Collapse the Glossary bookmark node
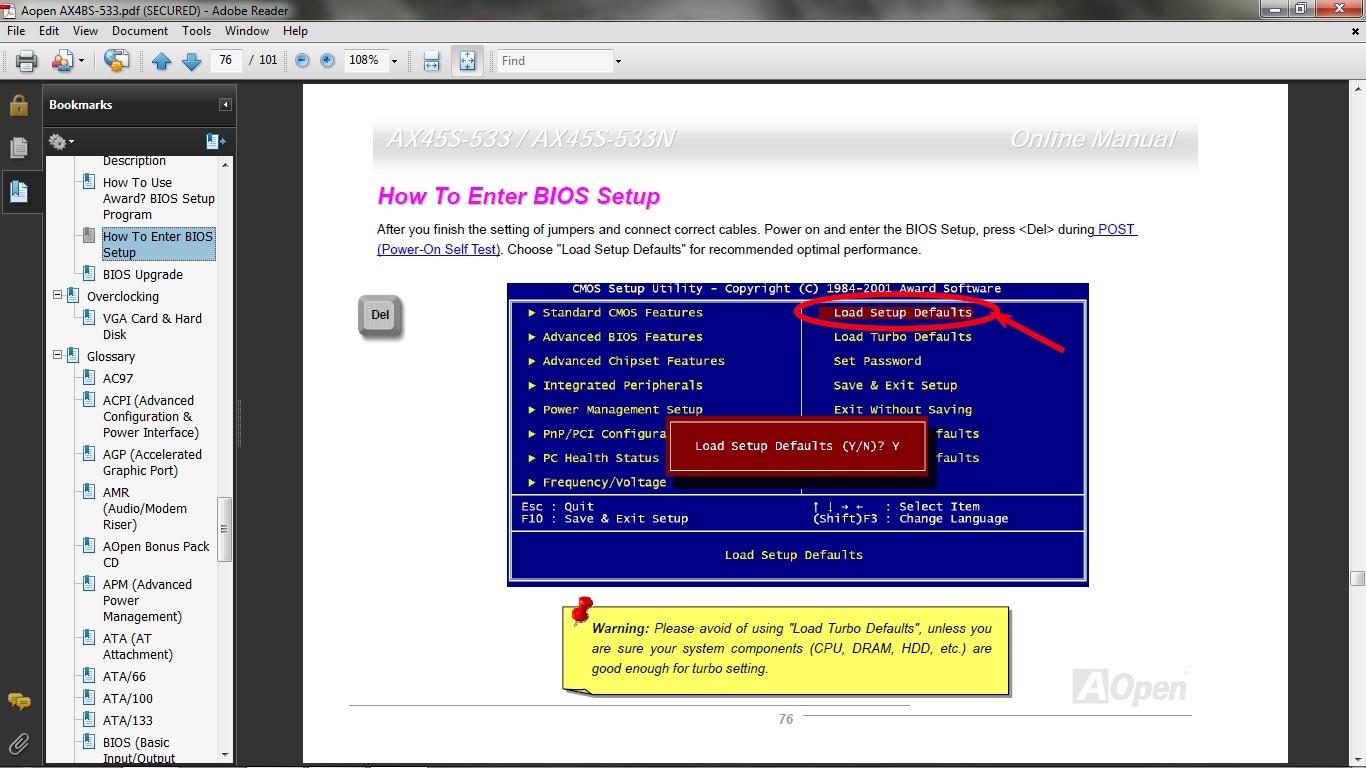This screenshot has height=768, width=1366. tap(57, 356)
